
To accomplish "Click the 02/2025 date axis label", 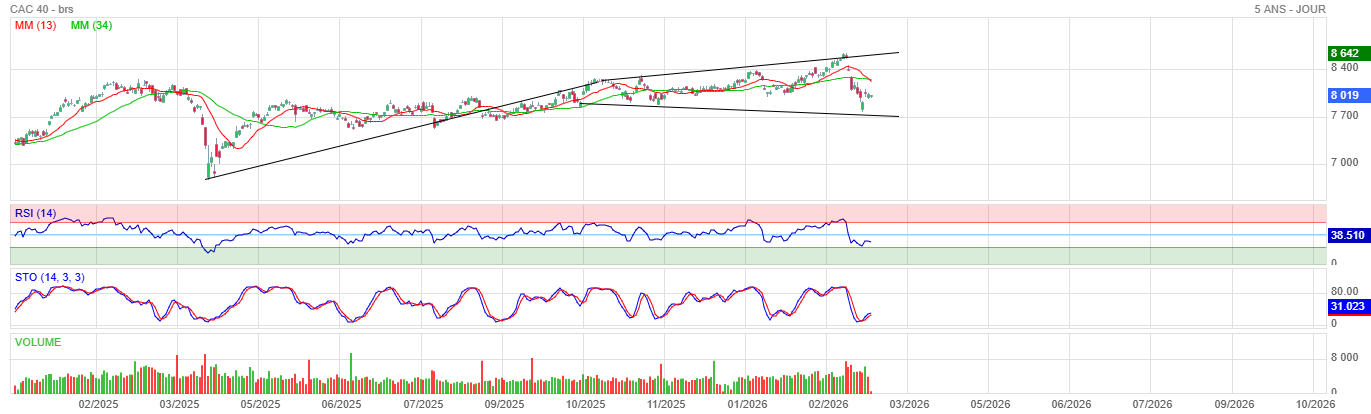I will (98, 405).
